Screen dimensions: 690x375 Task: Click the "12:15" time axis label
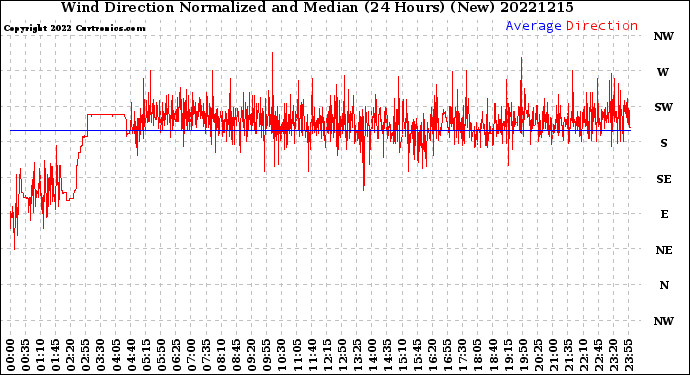point(327,355)
